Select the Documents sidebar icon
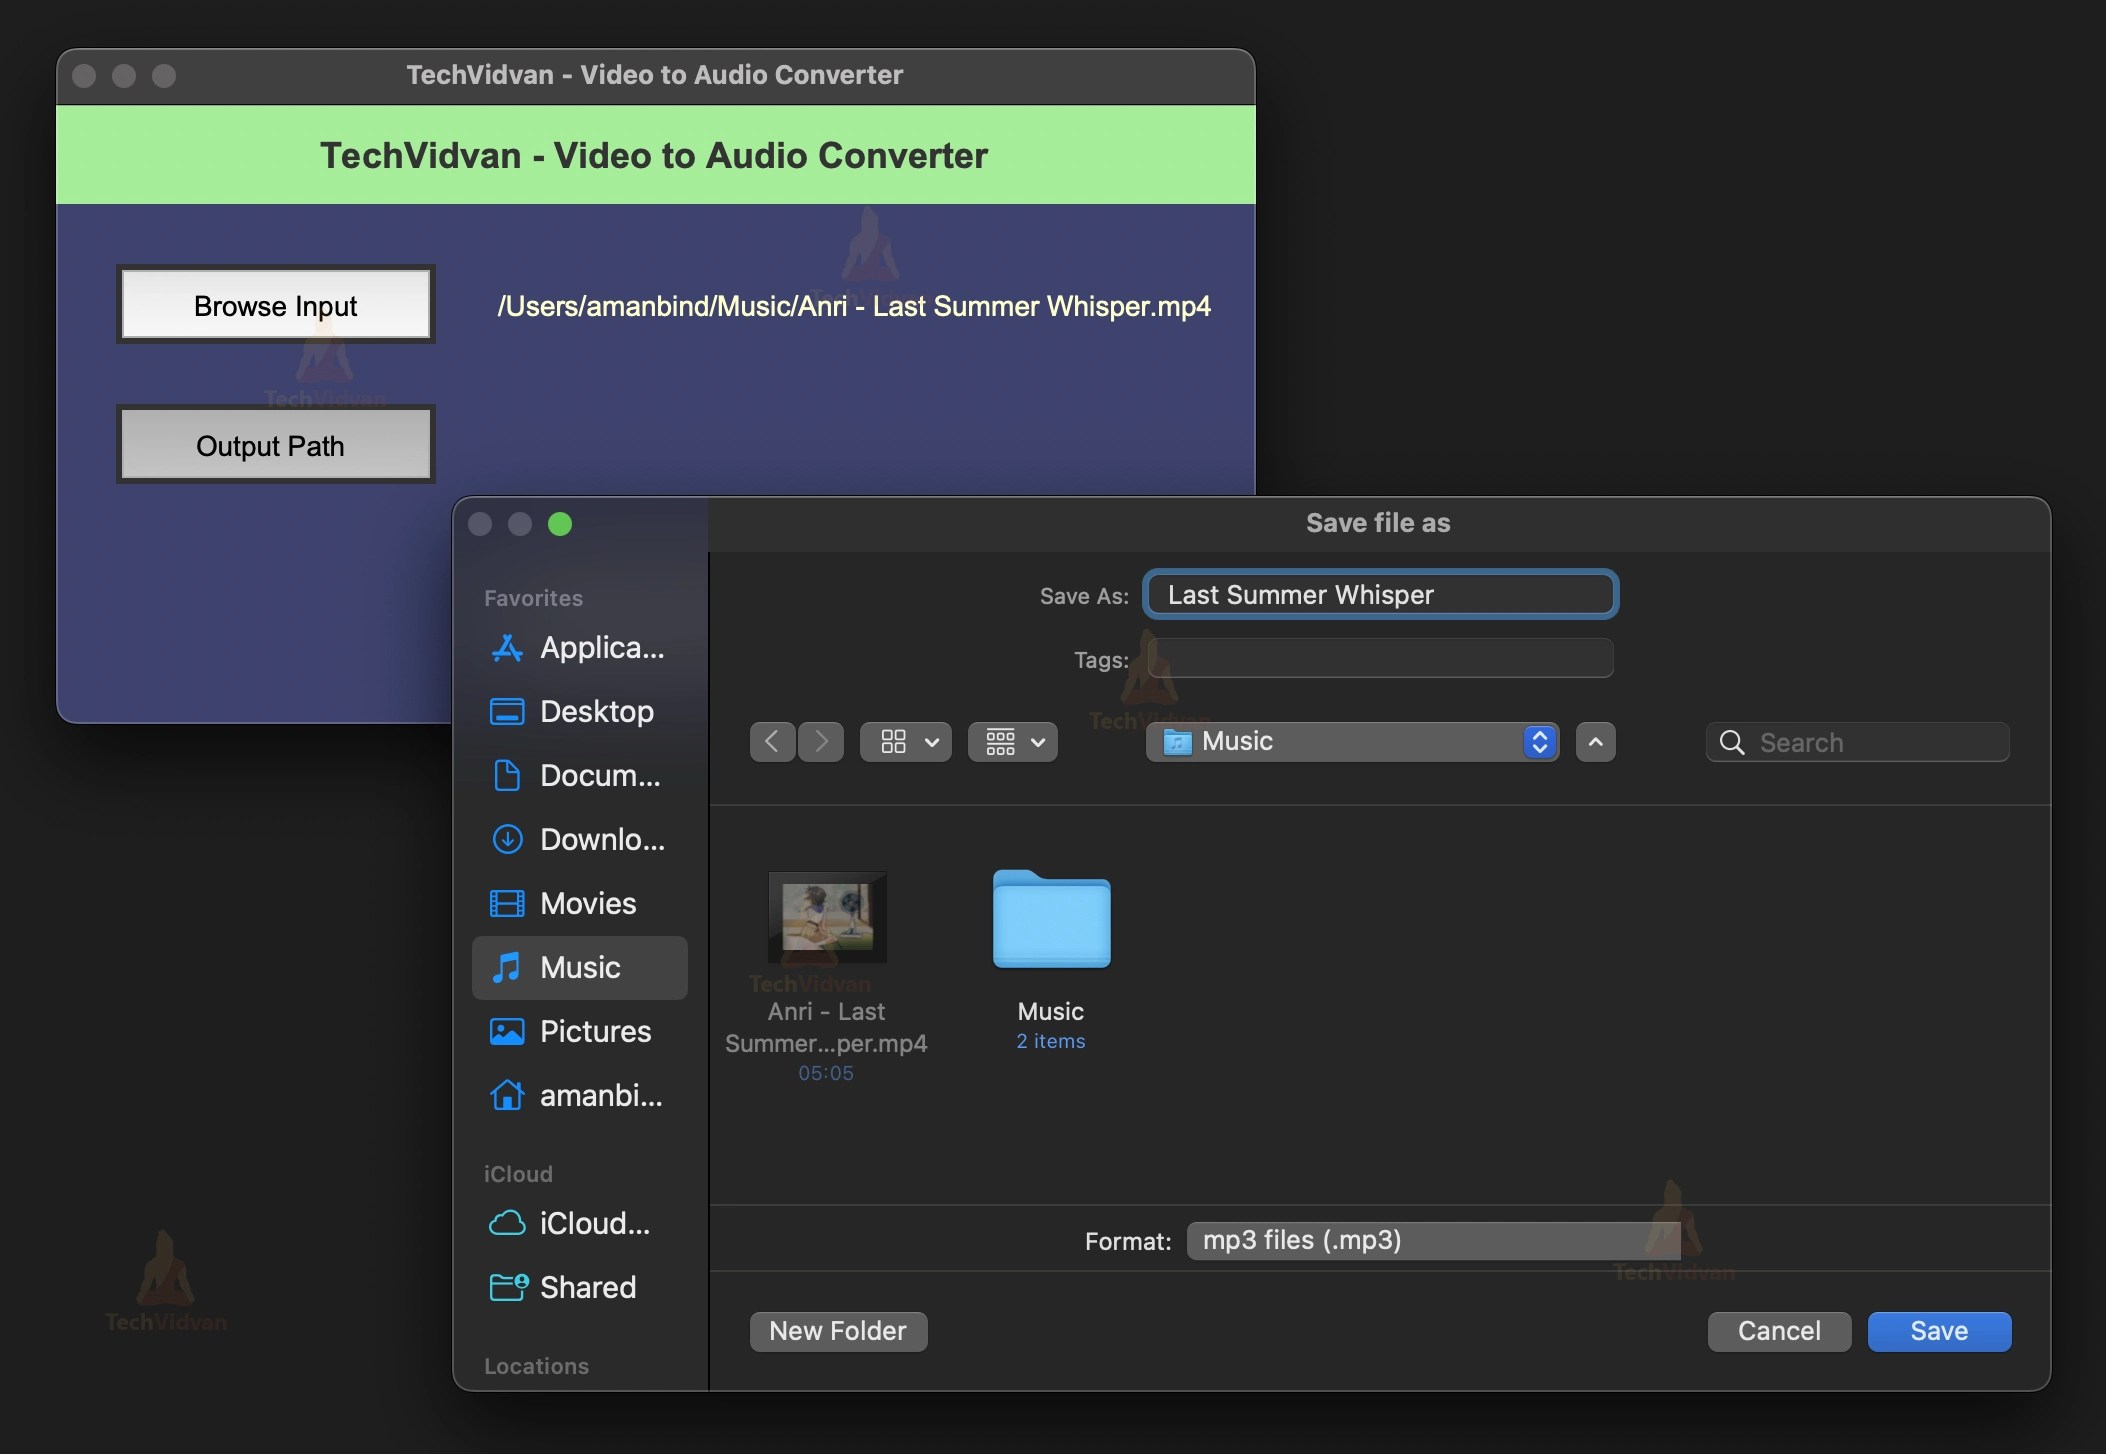This screenshot has height=1454, width=2106. point(507,775)
